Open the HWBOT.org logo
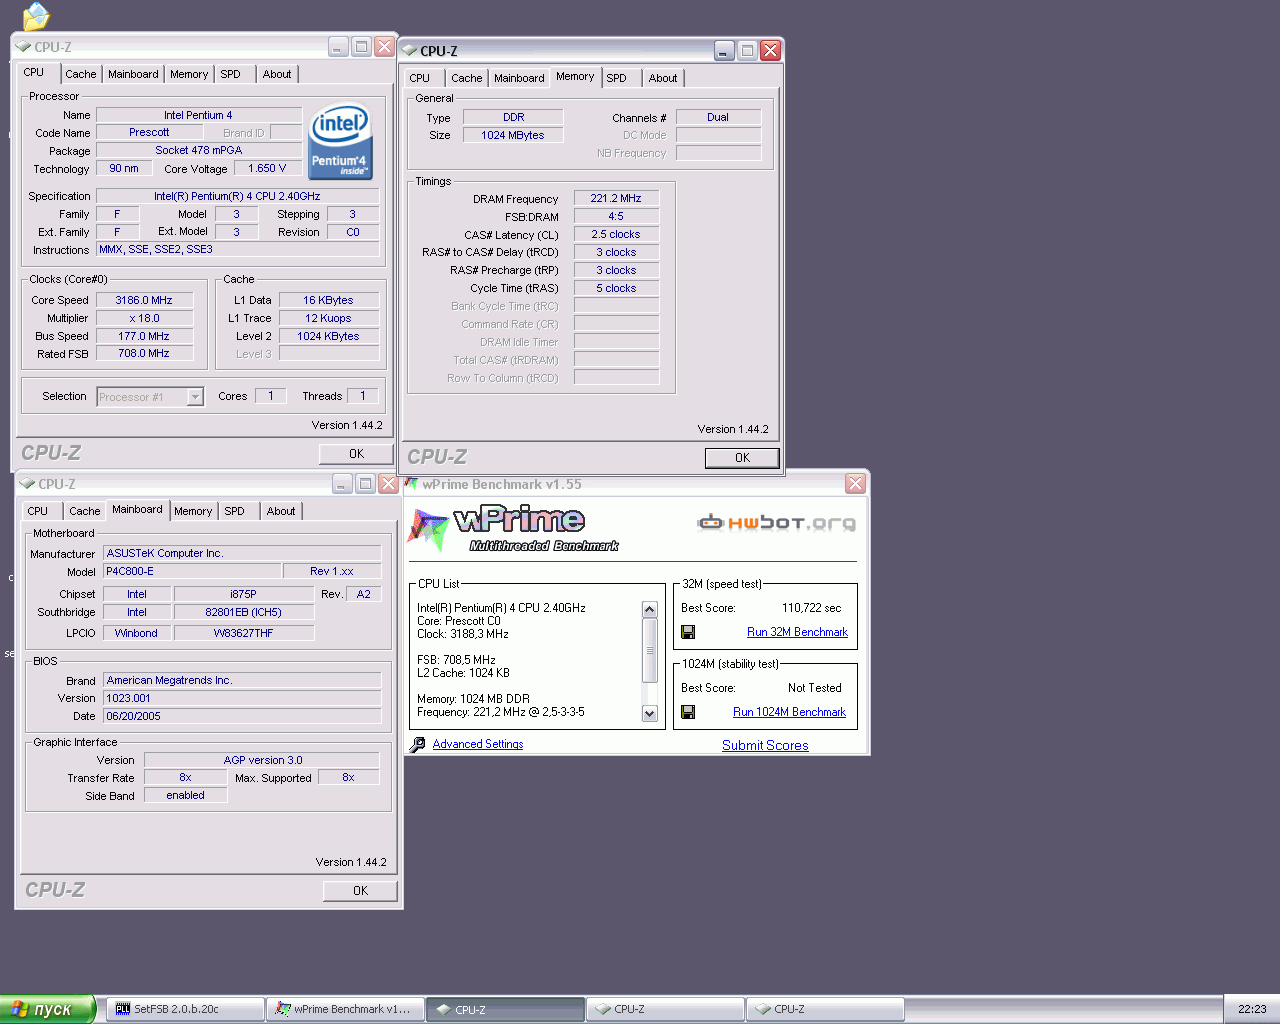The image size is (1280, 1024). [x=776, y=522]
